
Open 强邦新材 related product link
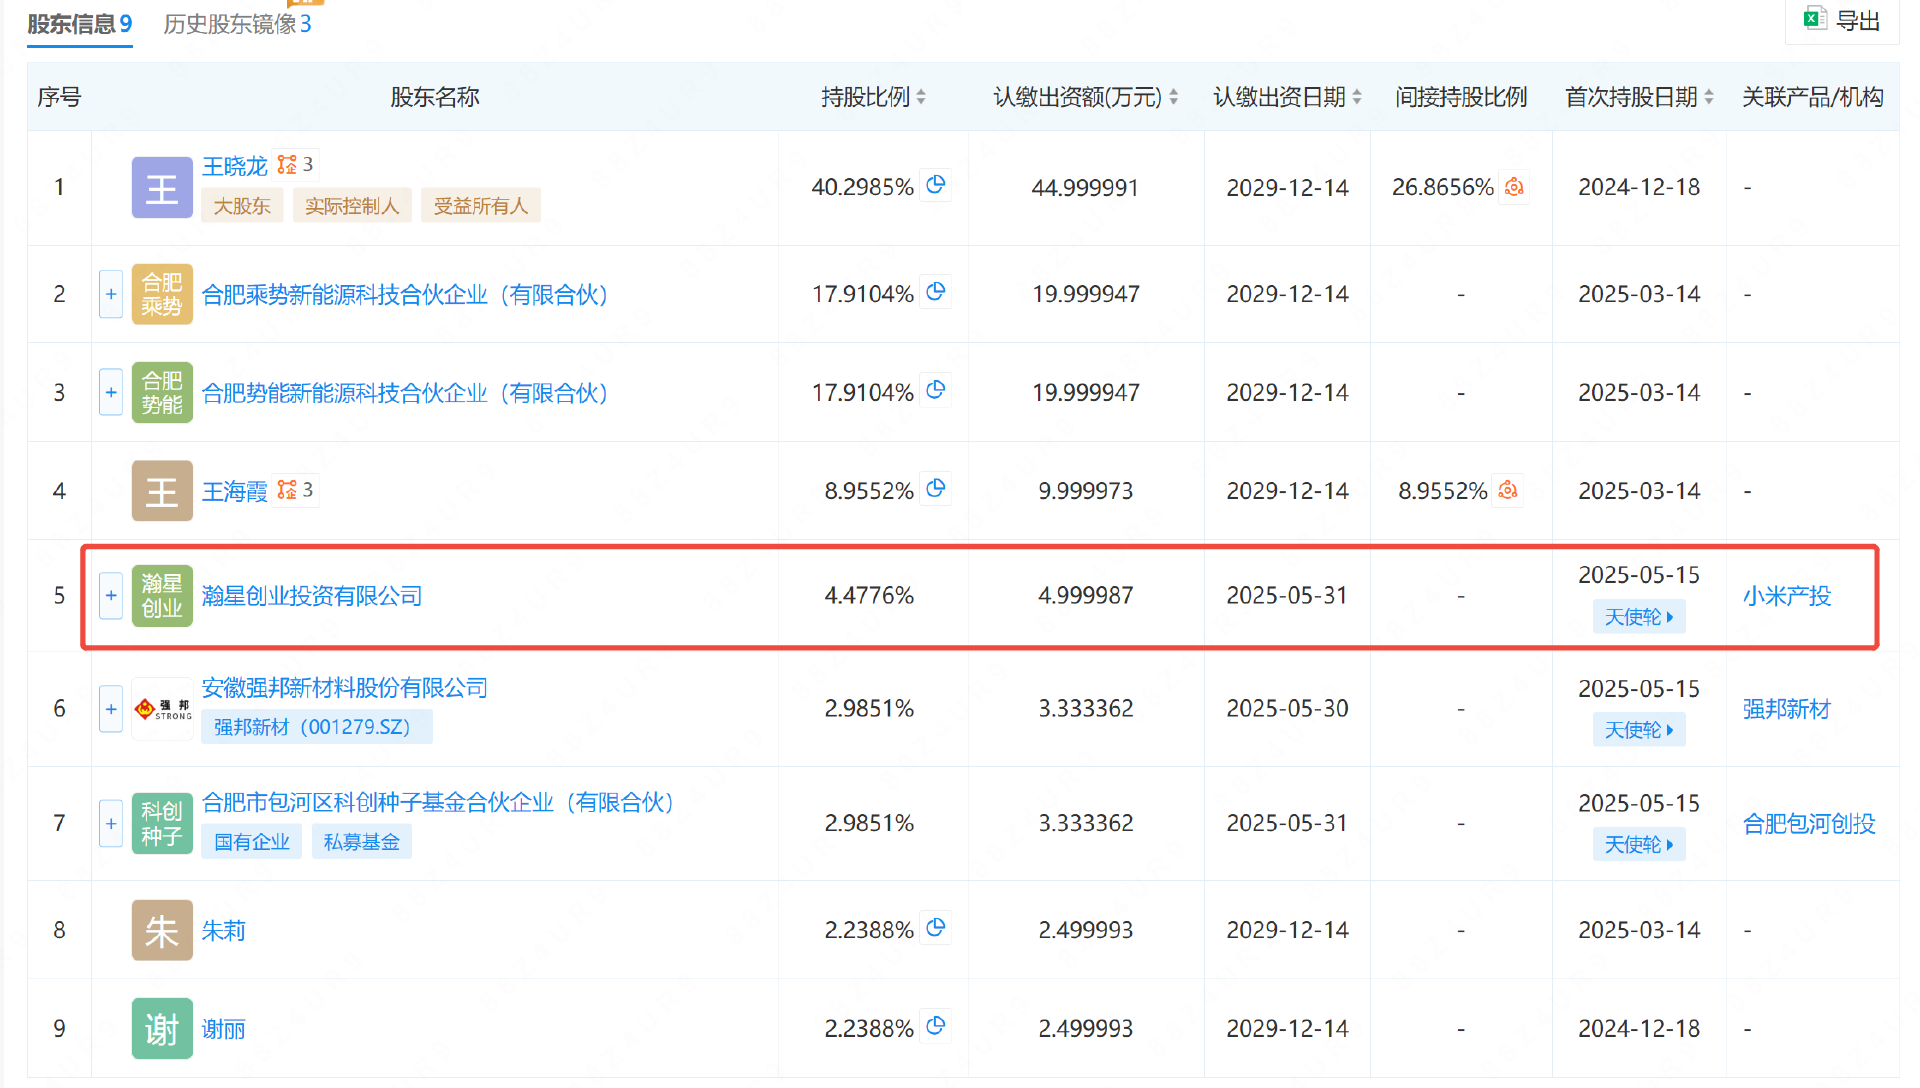(1786, 709)
